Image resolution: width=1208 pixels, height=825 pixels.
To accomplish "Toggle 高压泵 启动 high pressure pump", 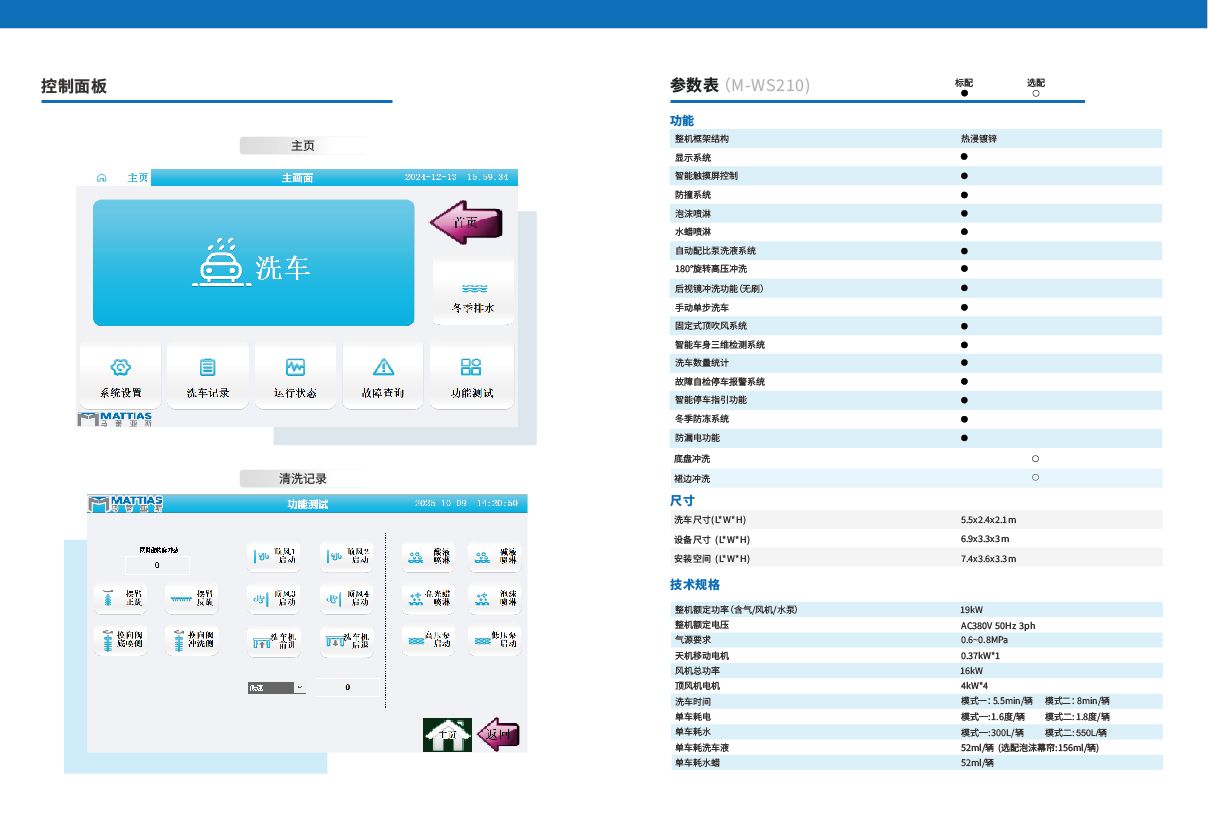I will [429, 638].
